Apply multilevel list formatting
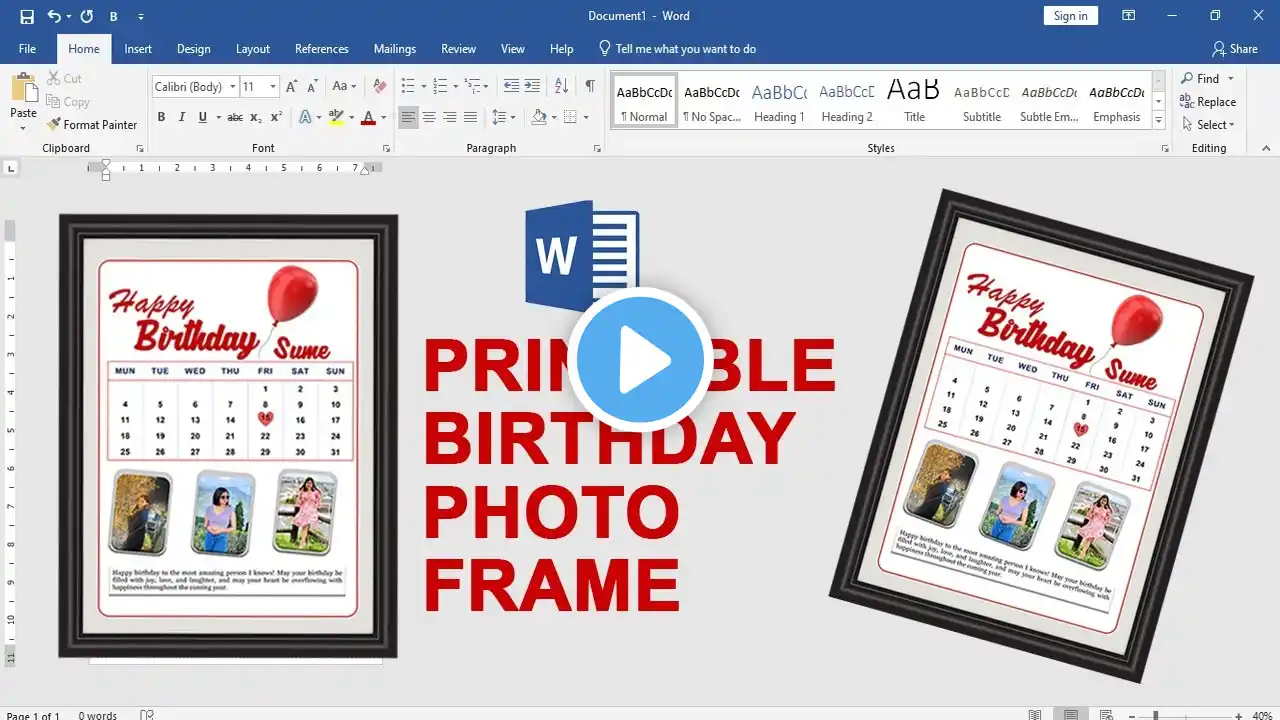 click(x=472, y=87)
